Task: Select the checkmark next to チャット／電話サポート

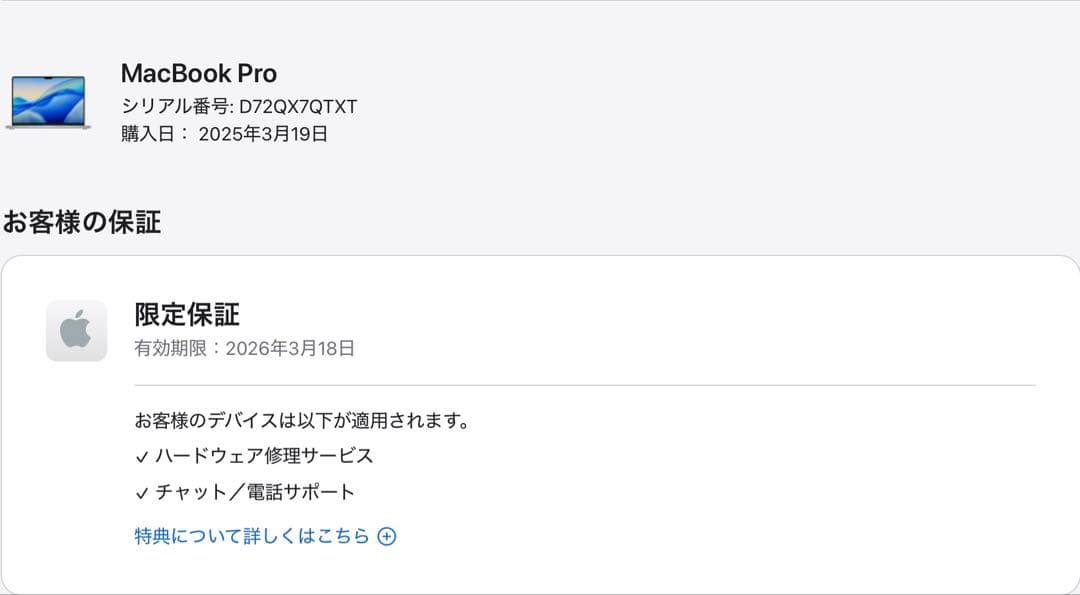Action: point(141,491)
